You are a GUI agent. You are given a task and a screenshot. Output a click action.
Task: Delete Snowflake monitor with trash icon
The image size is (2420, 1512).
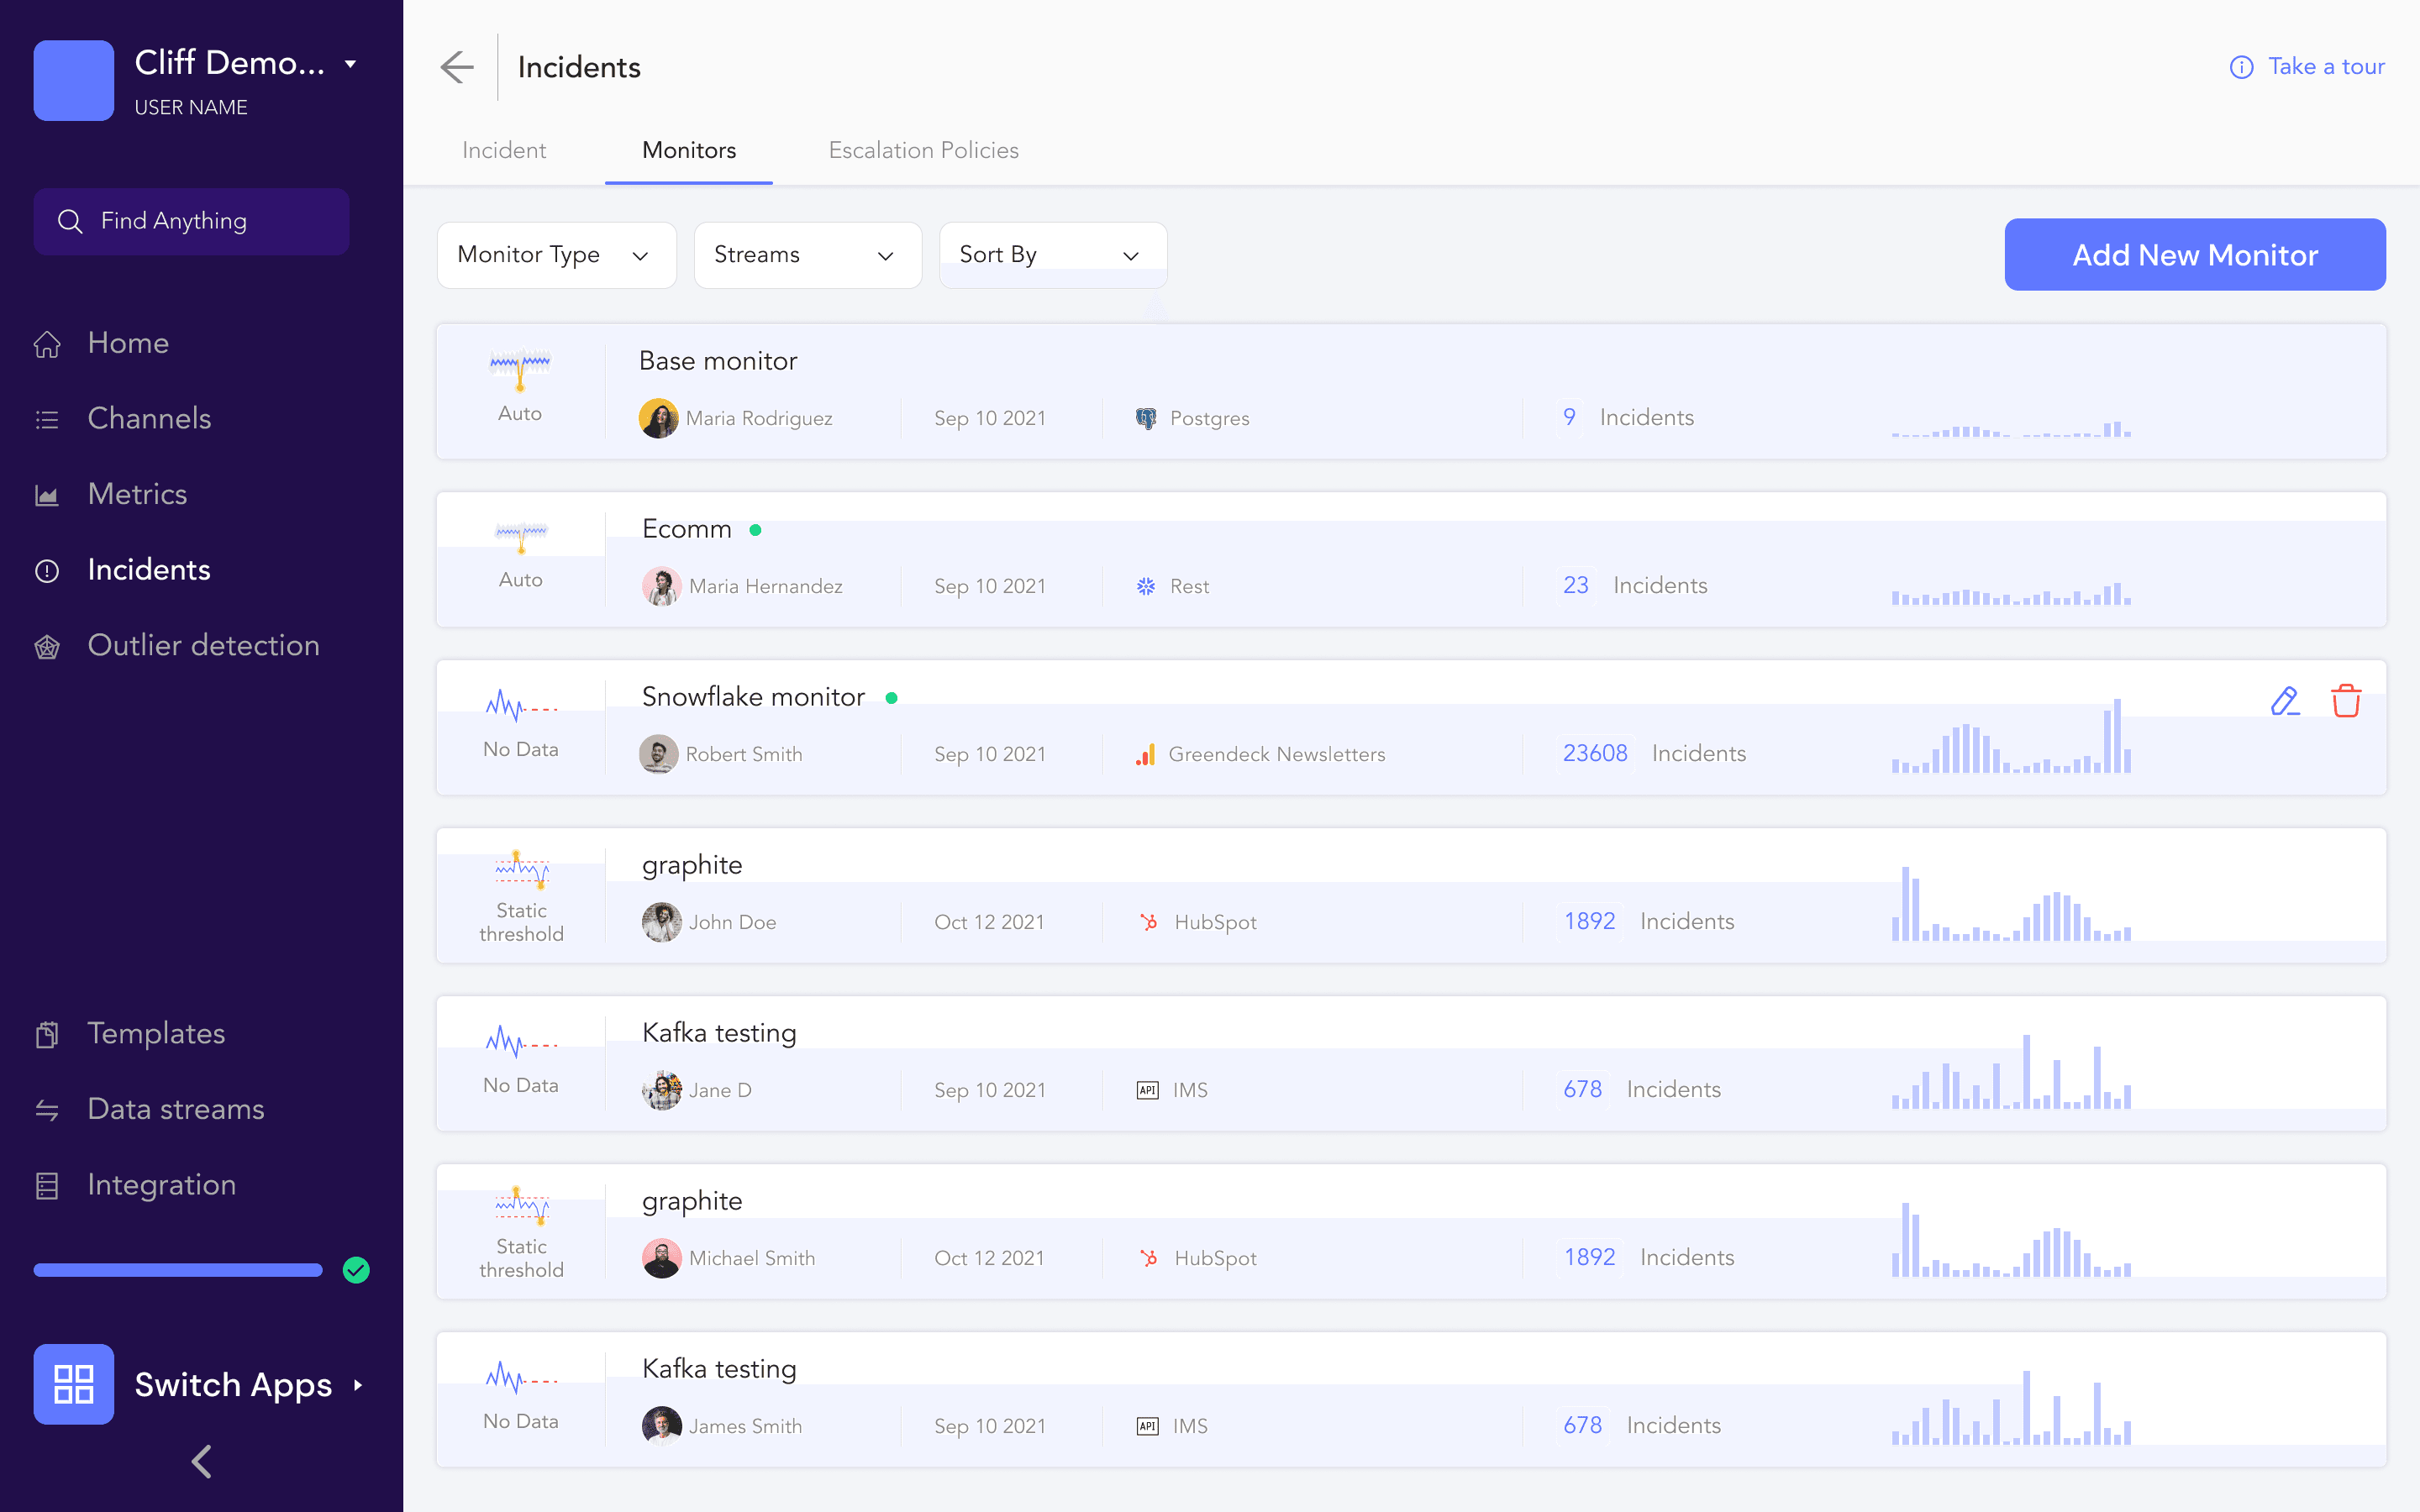(x=2345, y=701)
